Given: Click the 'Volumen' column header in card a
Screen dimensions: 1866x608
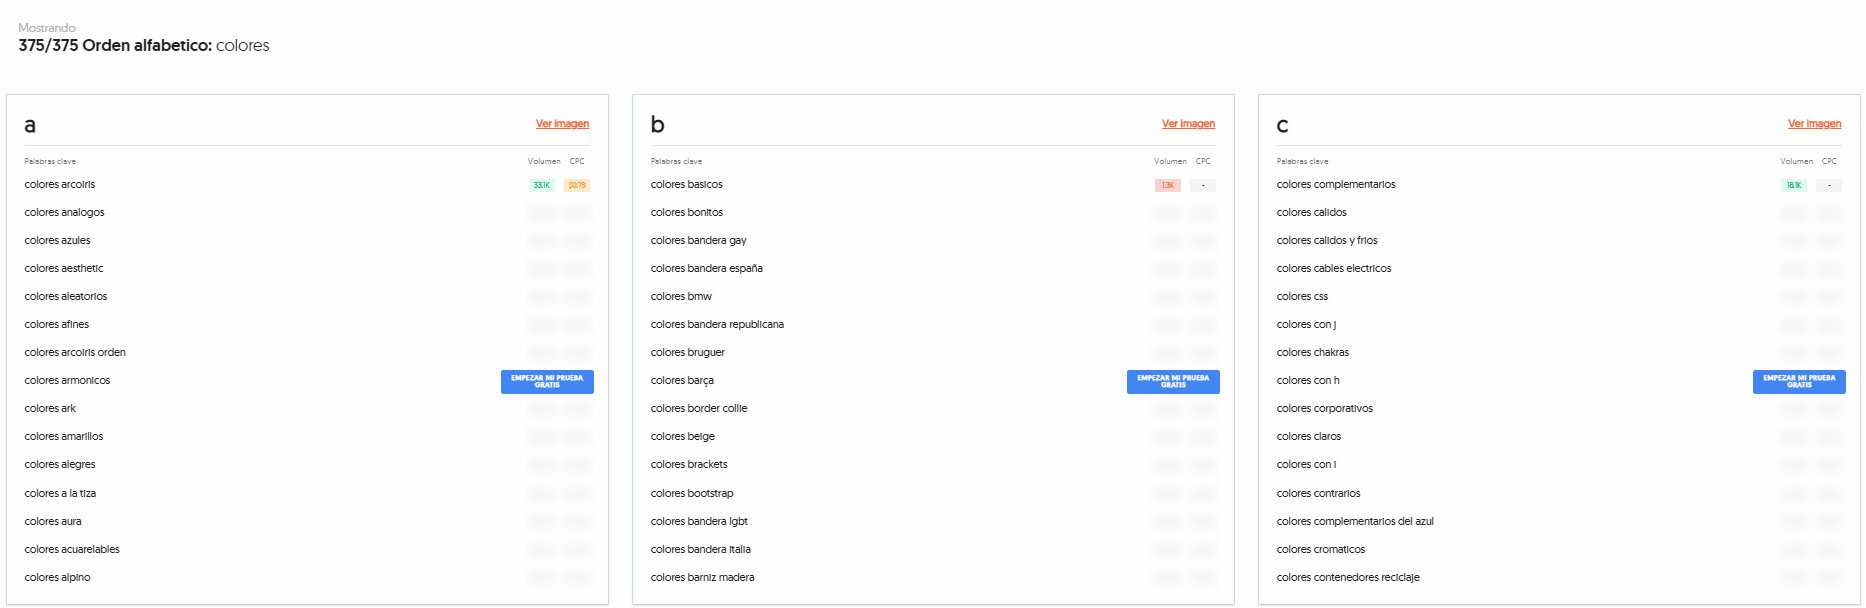Looking at the screenshot, I should (544, 162).
